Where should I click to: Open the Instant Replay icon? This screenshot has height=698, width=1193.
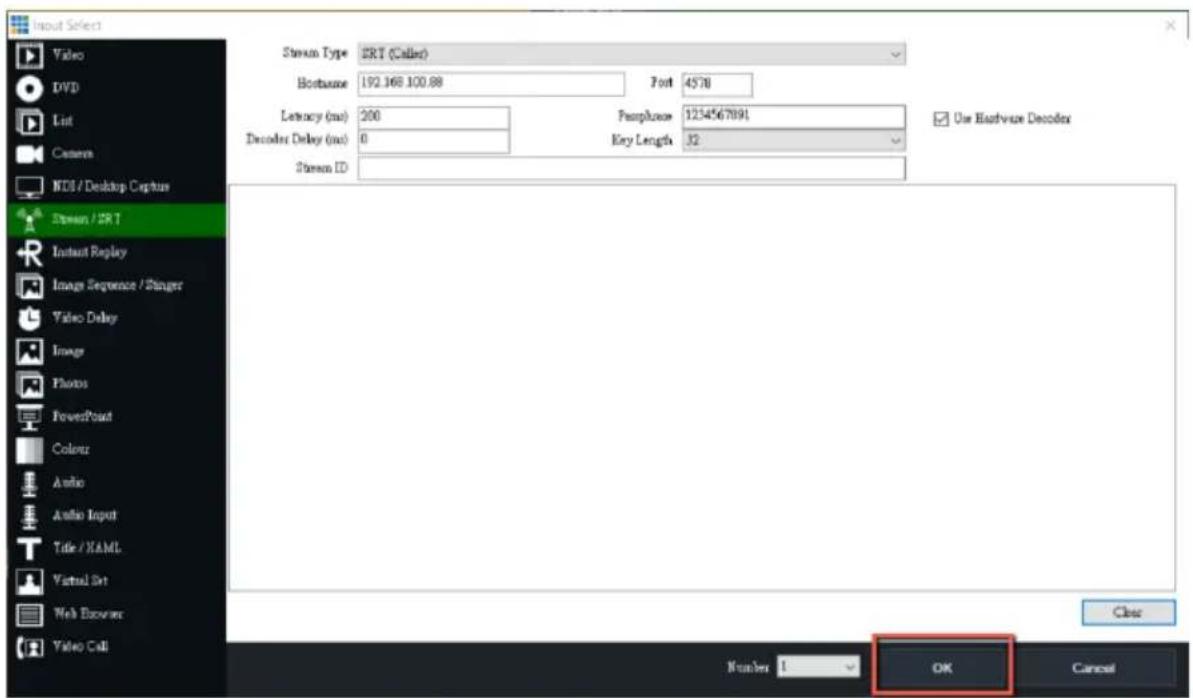(30, 253)
